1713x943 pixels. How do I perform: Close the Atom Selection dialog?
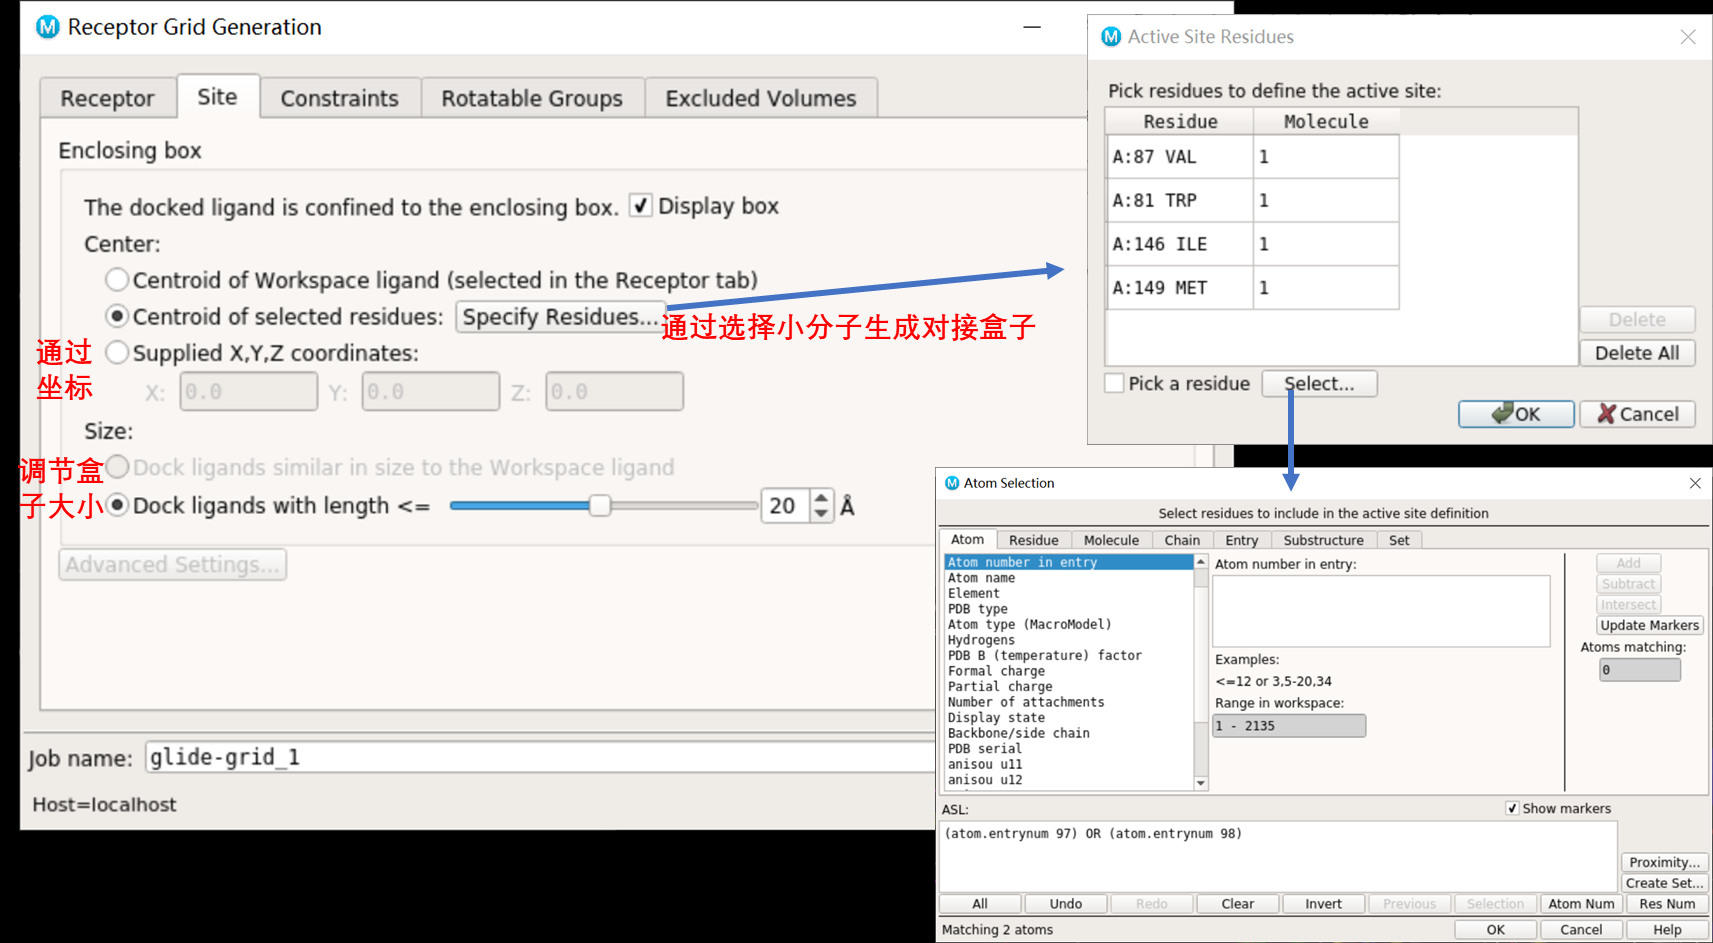coord(1695,483)
